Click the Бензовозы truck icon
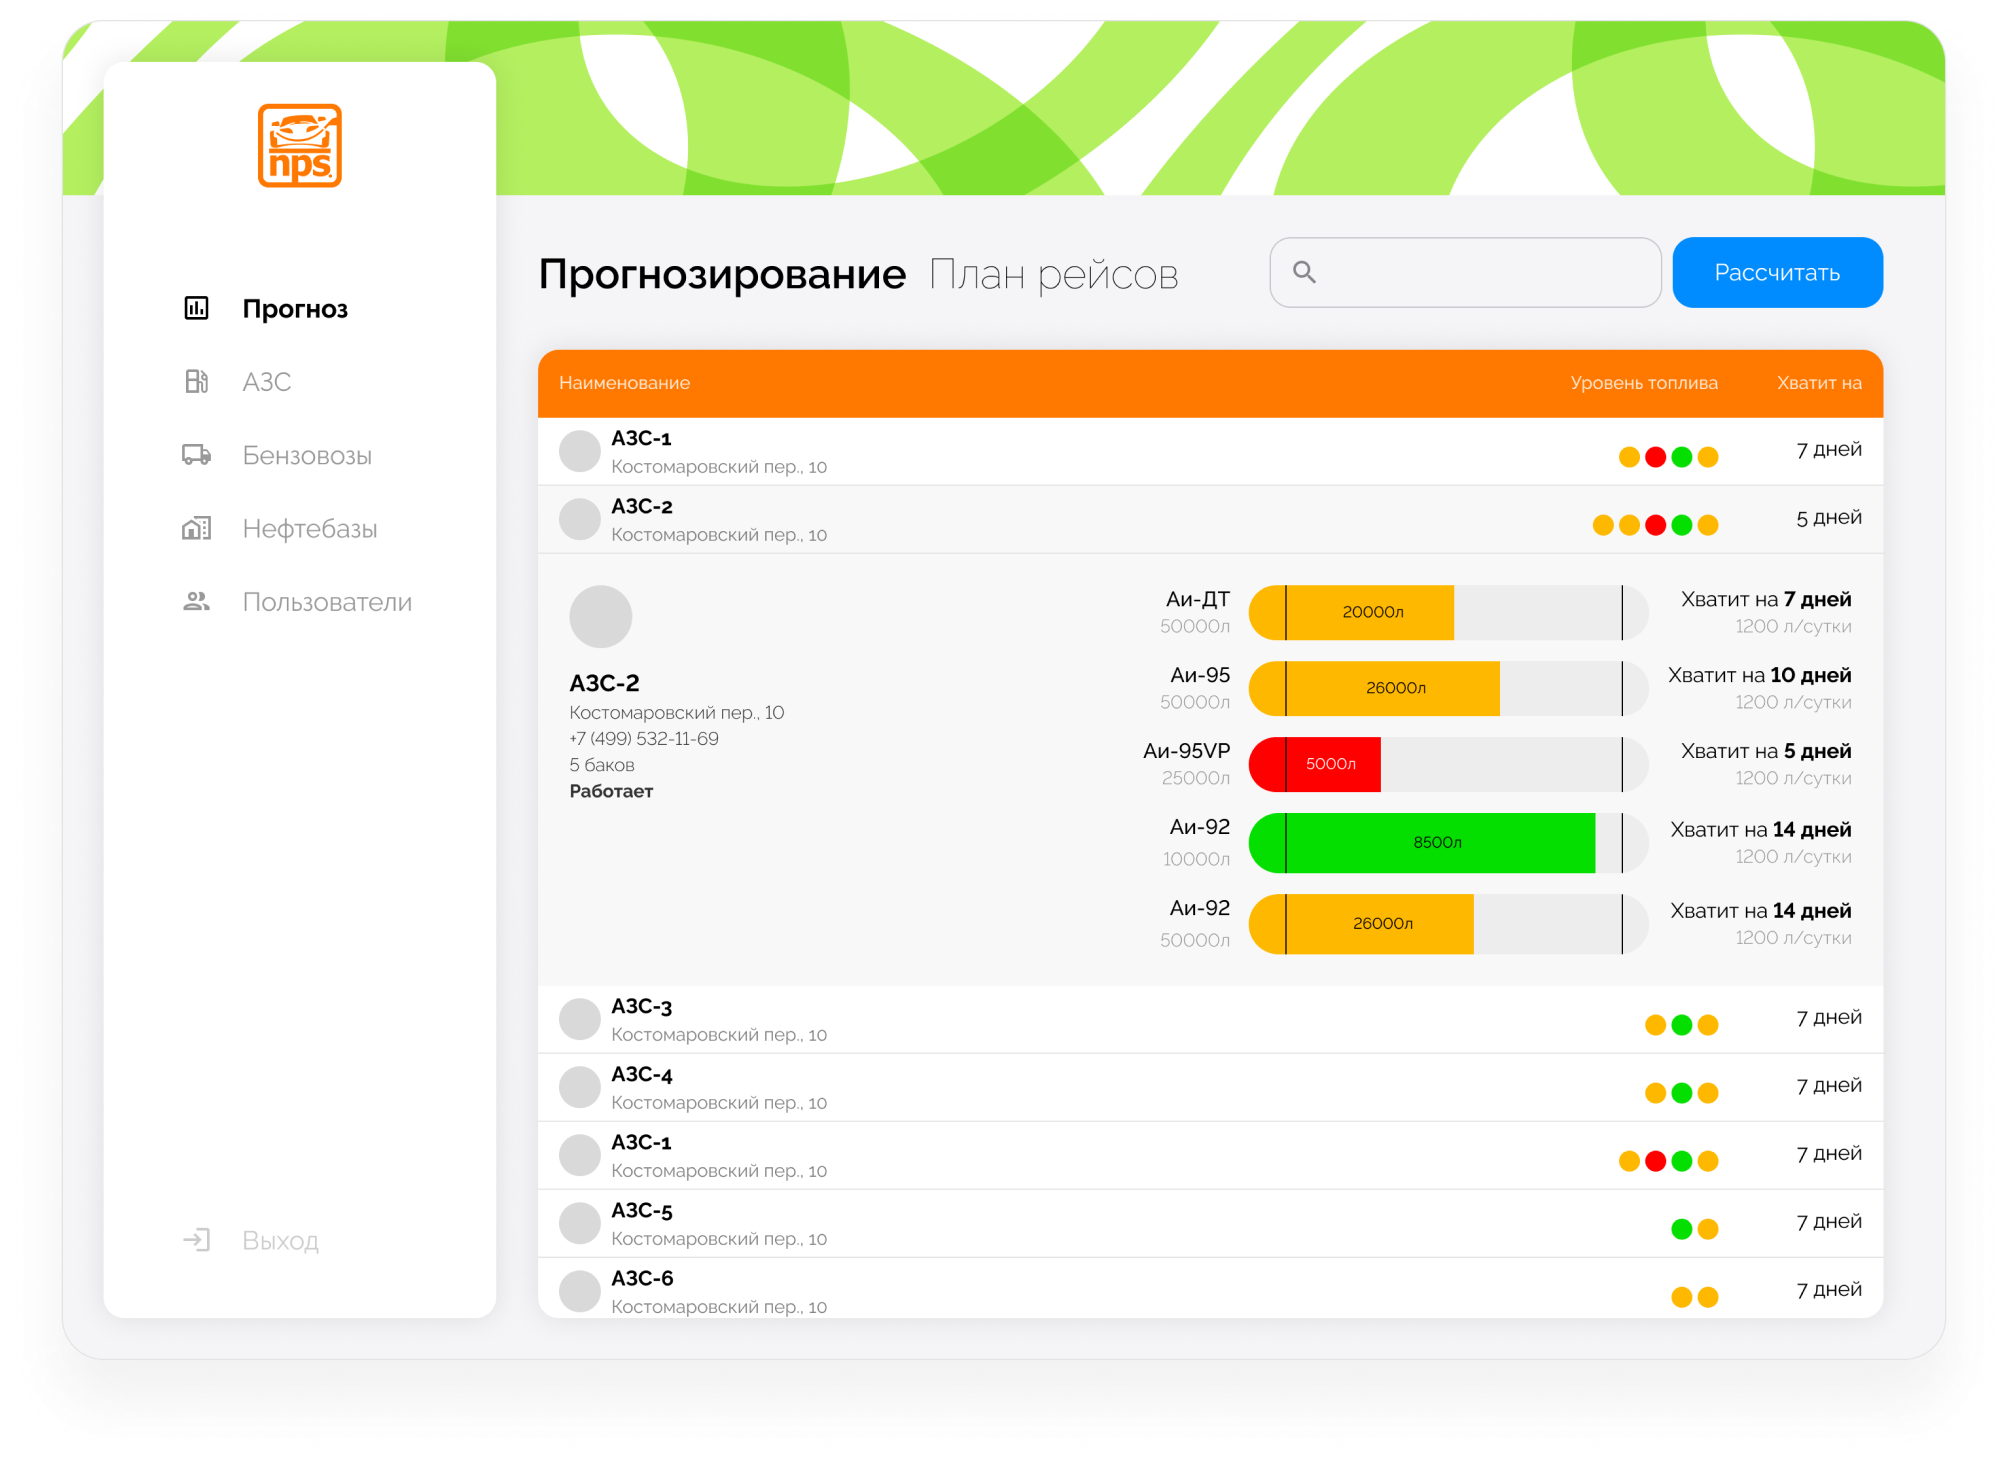2005x1460 pixels. point(197,455)
